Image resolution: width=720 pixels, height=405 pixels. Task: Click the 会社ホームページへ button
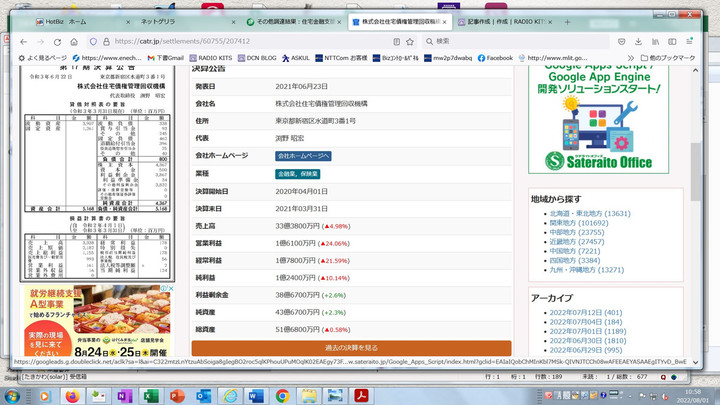tap(303, 156)
